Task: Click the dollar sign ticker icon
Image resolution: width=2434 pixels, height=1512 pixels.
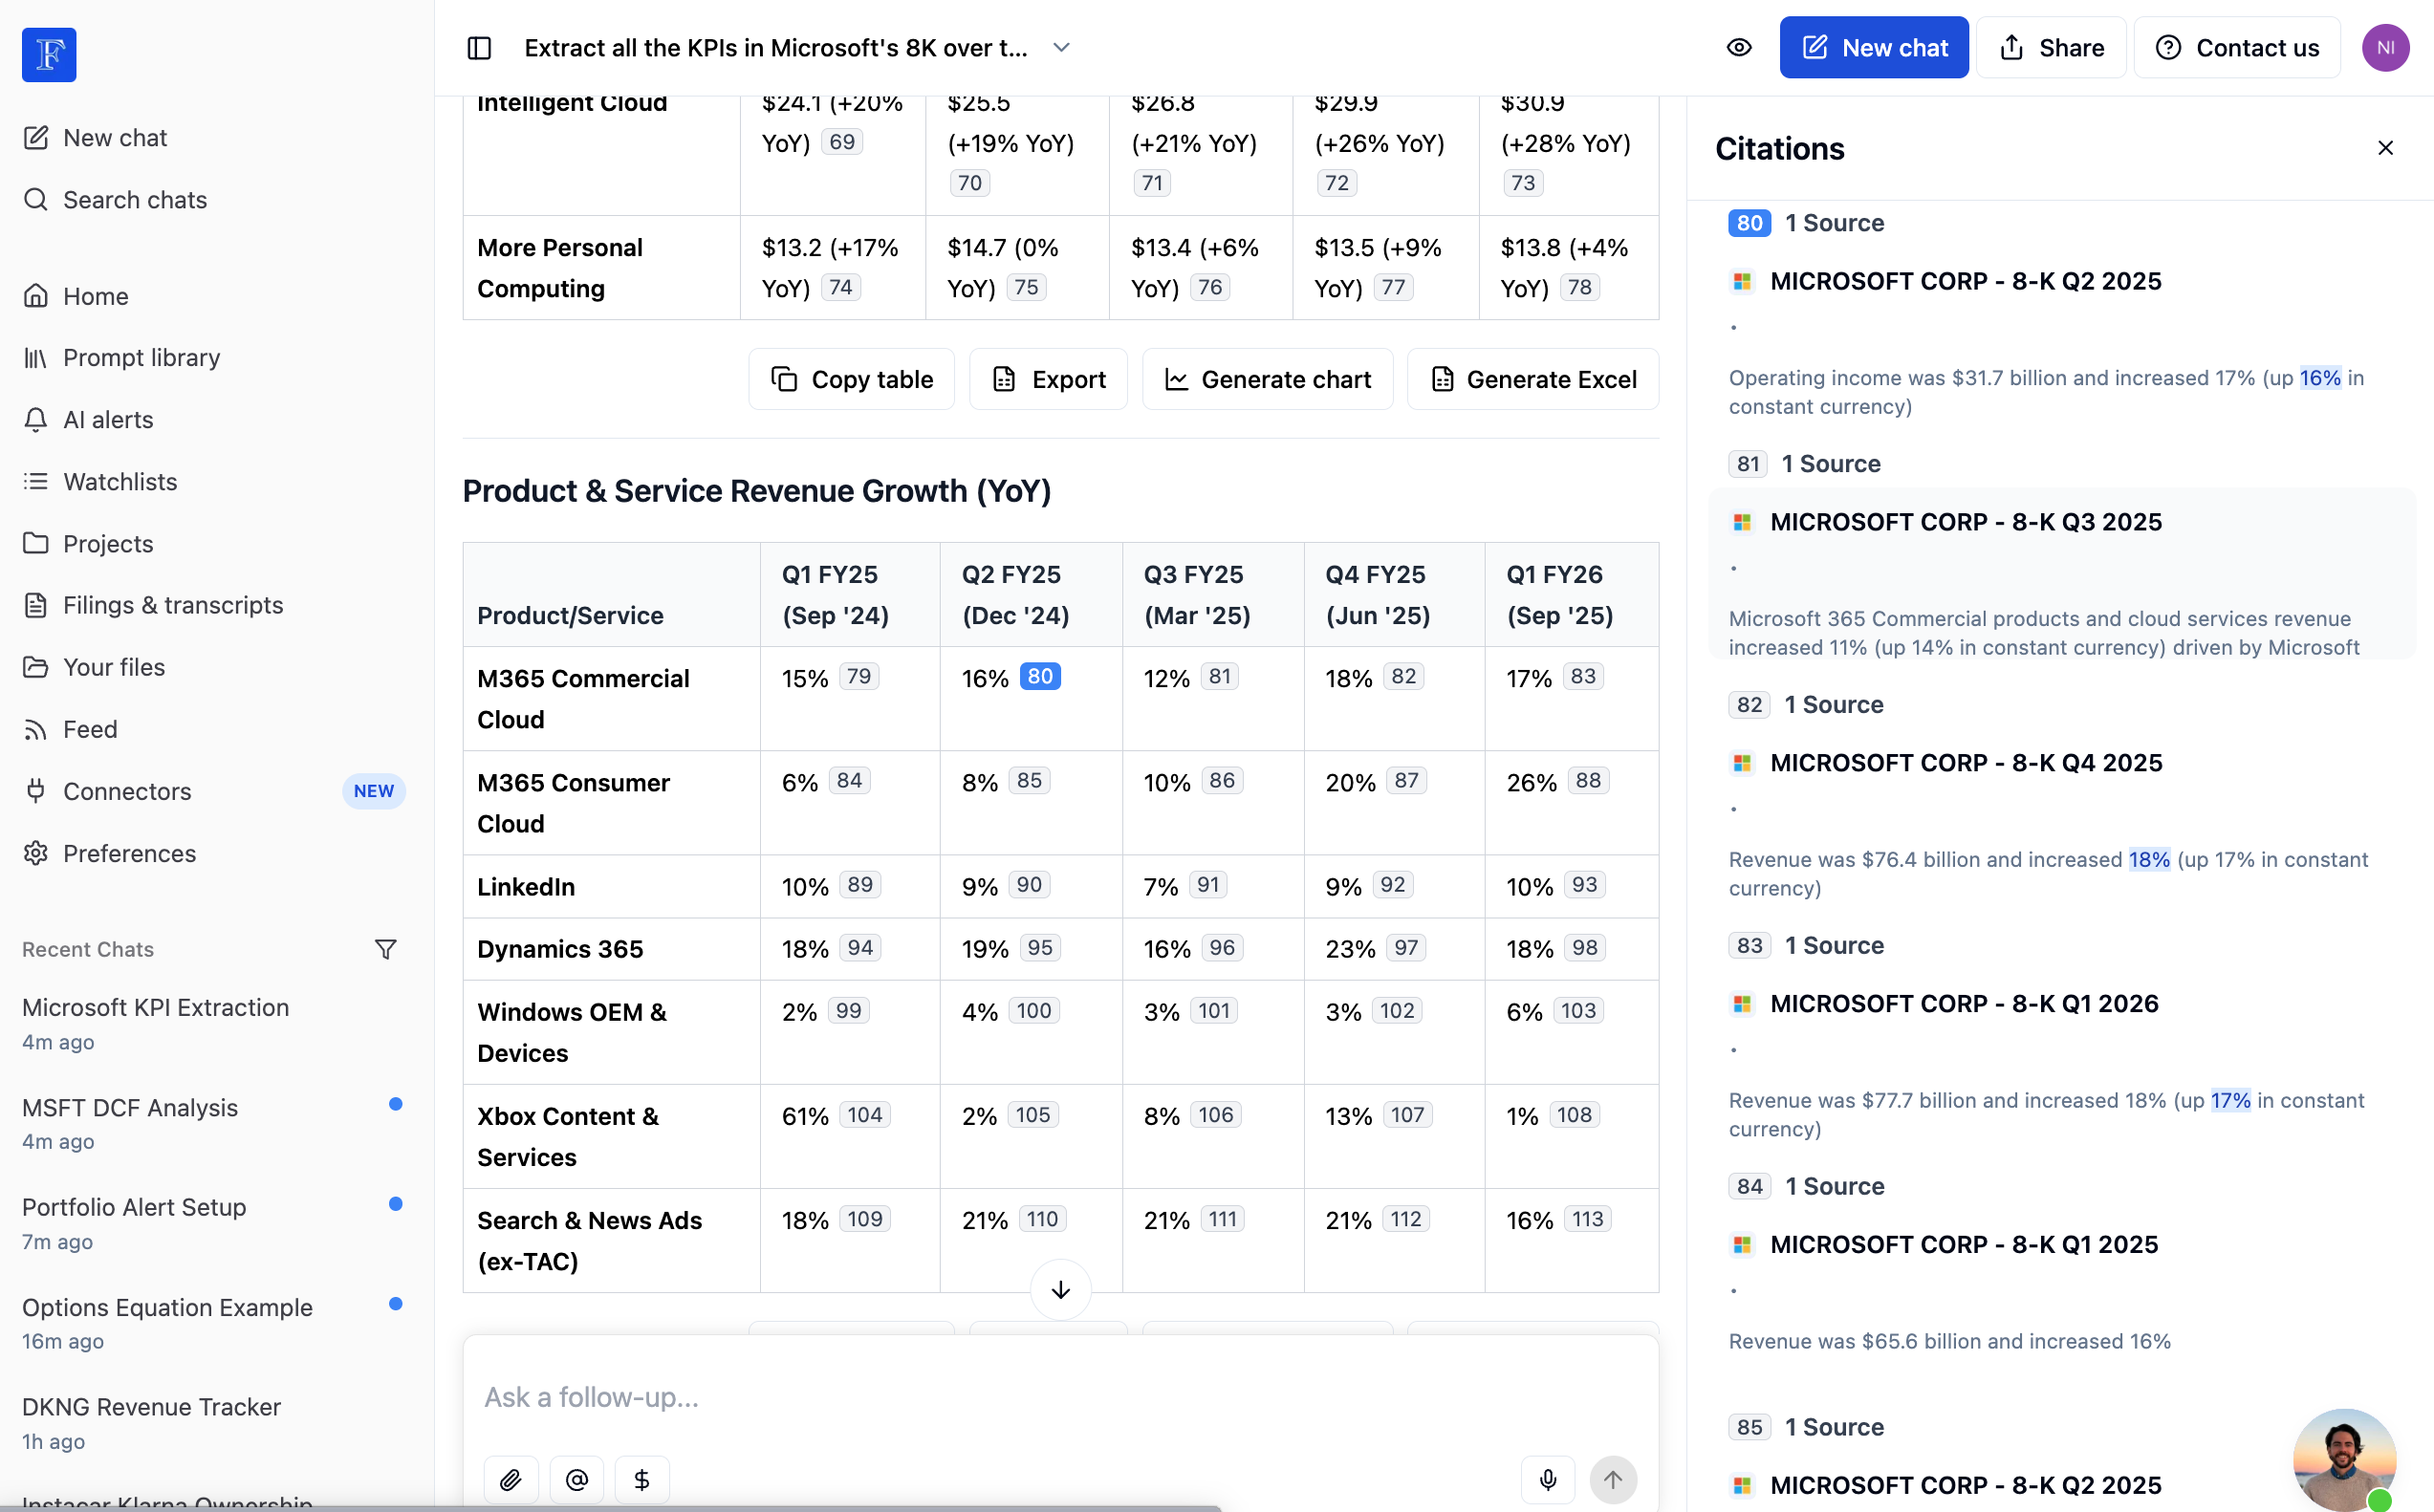Action: [642, 1479]
